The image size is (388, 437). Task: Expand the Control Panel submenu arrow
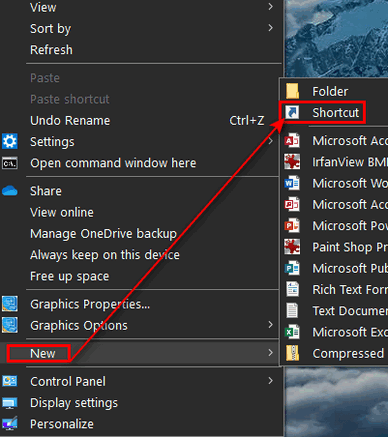click(x=270, y=381)
